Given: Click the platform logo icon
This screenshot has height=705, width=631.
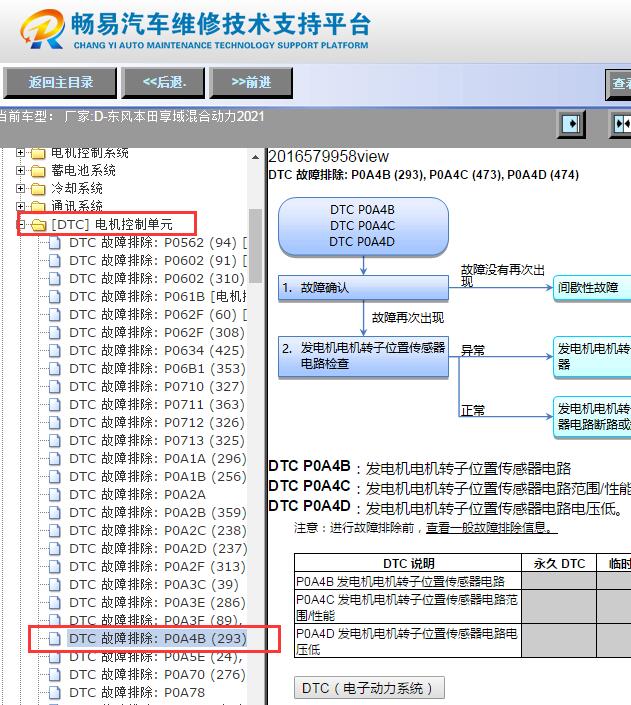Looking at the screenshot, I should point(42,29).
